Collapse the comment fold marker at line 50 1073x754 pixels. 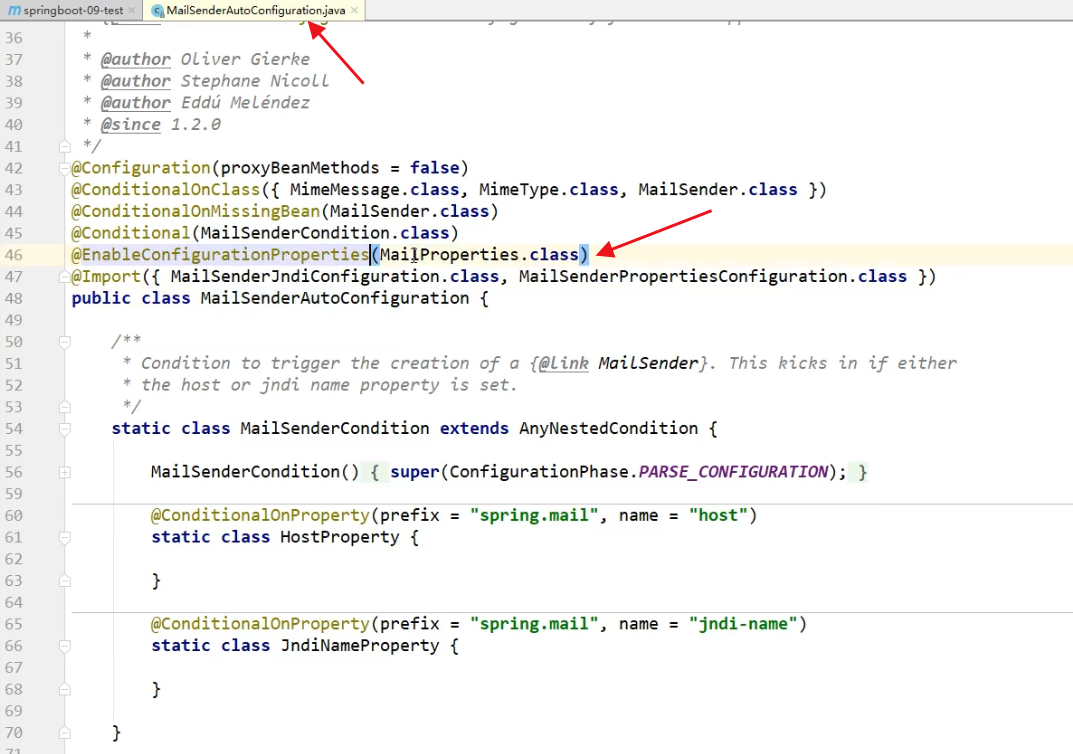tap(64, 341)
